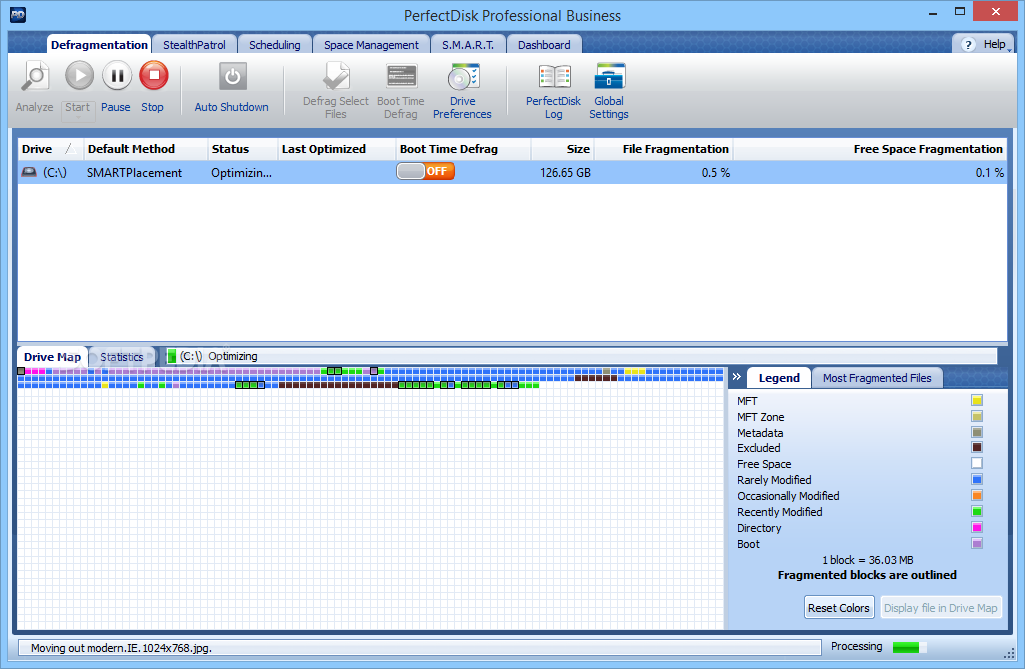The width and height of the screenshot is (1025, 669).
Task: Switch to the Statistics tab
Action: pos(122,357)
